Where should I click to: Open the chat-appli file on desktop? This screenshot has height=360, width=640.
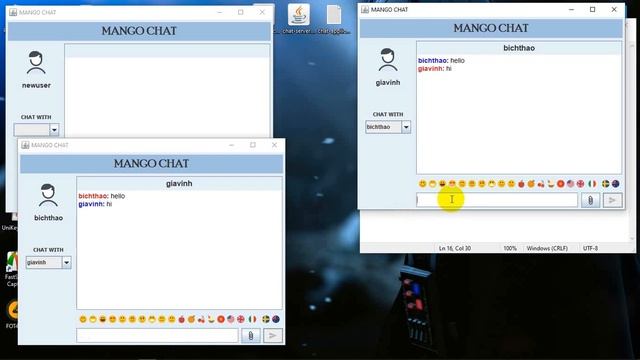point(334,19)
